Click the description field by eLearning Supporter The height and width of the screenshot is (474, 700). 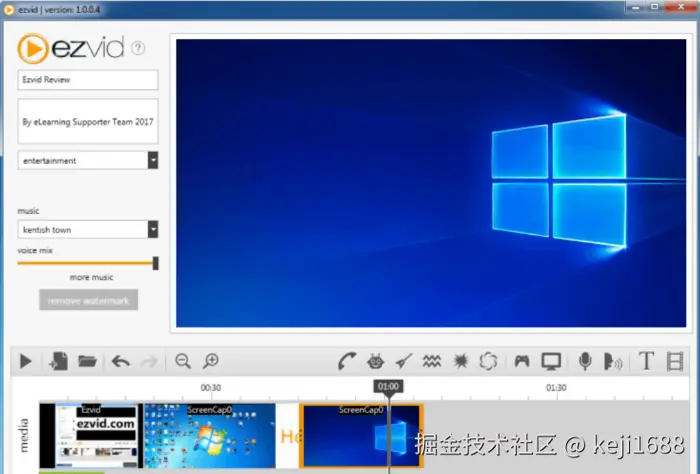(x=88, y=121)
